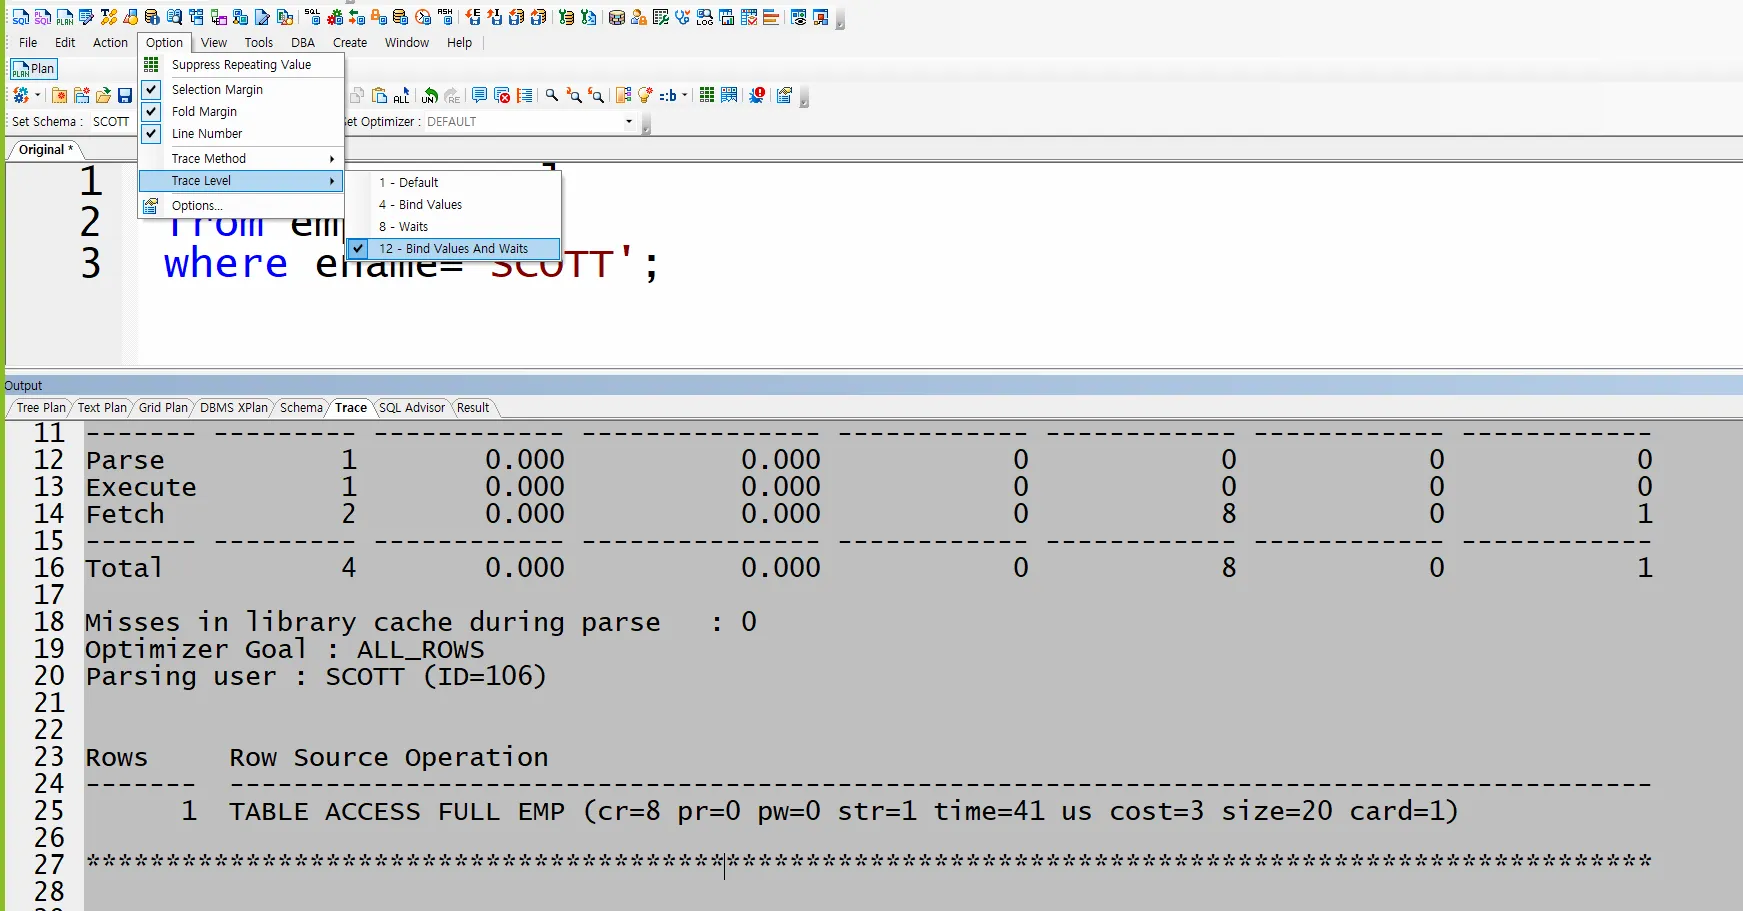The height and width of the screenshot is (911, 1743).
Task: Click the save disk icon
Action: [x=125, y=95]
